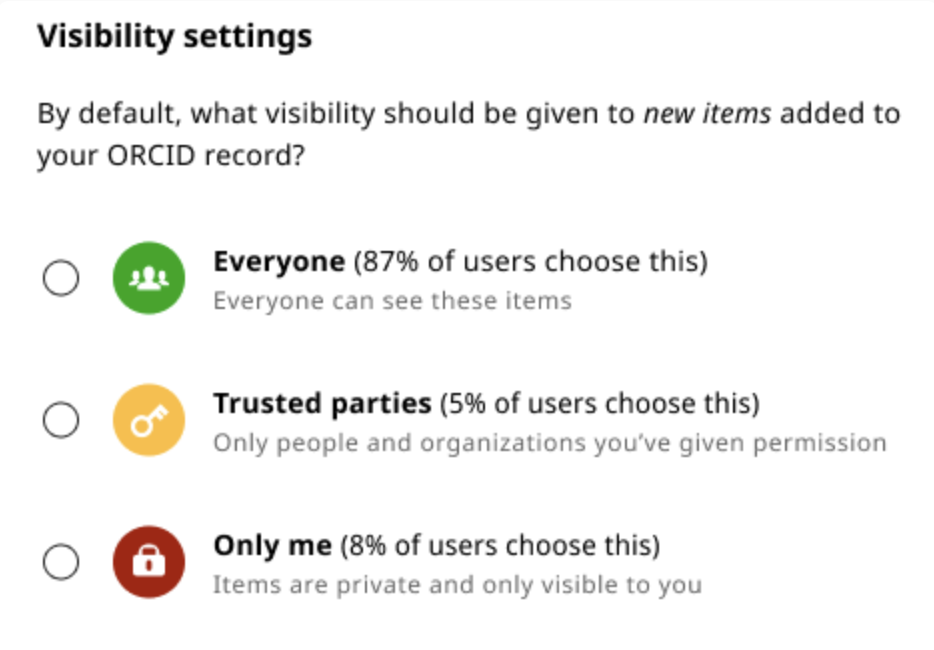Click the bold Only me label
This screenshot has width=934, height=650.
pyautogui.click(x=271, y=546)
